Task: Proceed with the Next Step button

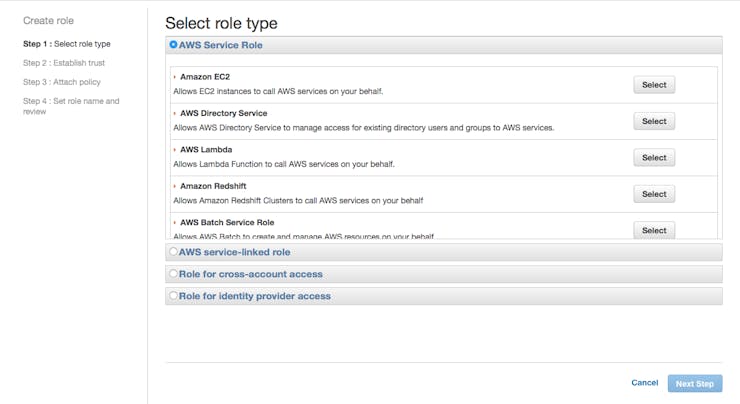Action: [695, 384]
